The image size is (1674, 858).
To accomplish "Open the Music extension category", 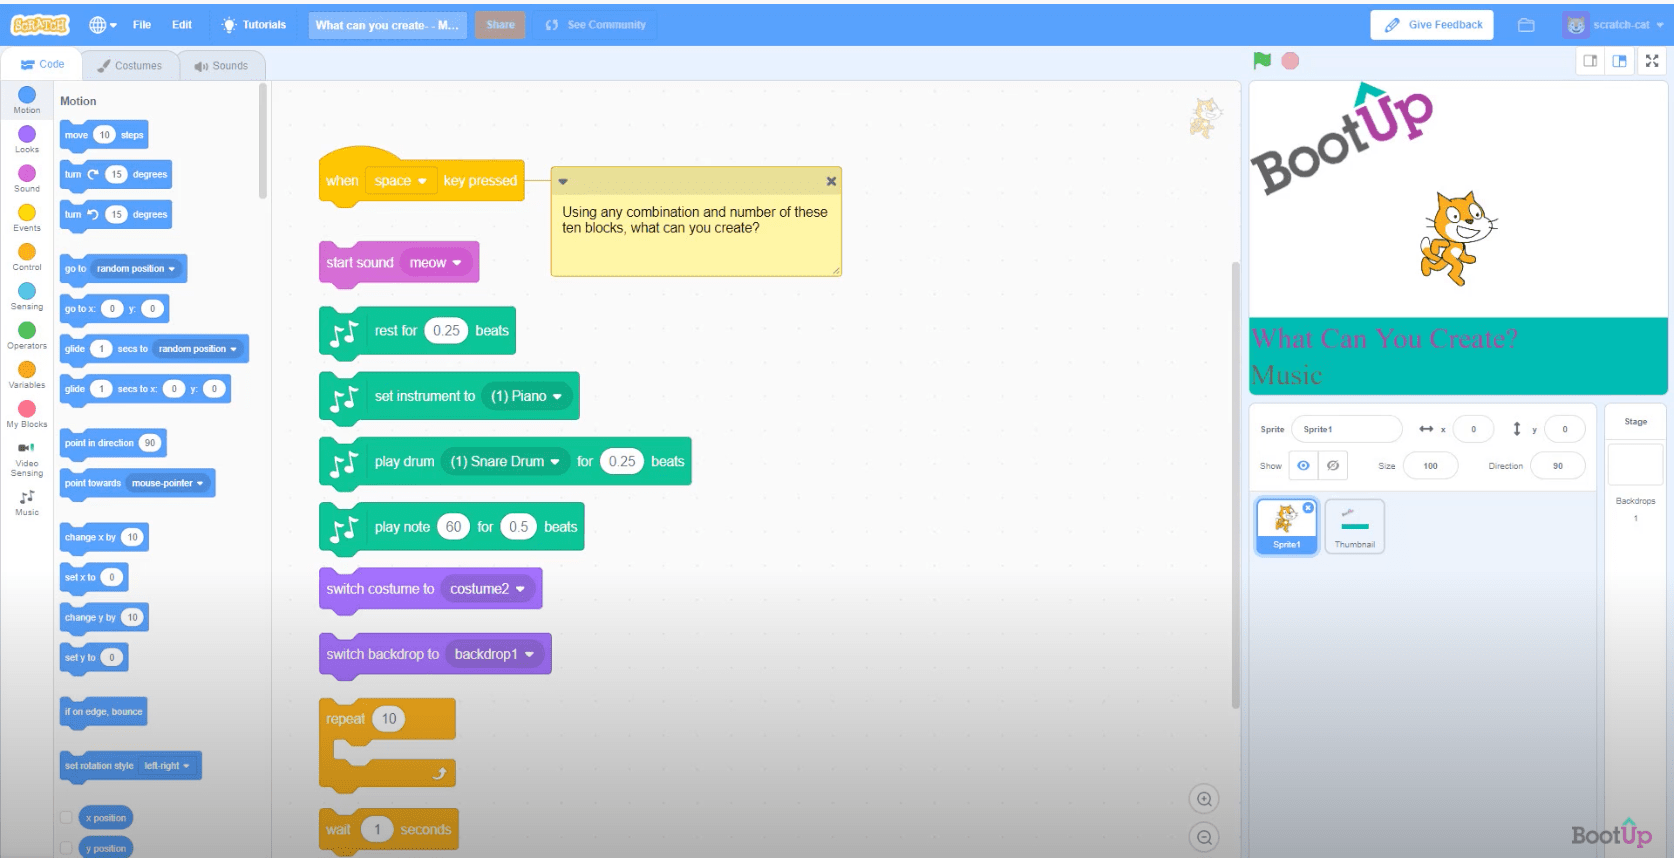I will click(27, 503).
